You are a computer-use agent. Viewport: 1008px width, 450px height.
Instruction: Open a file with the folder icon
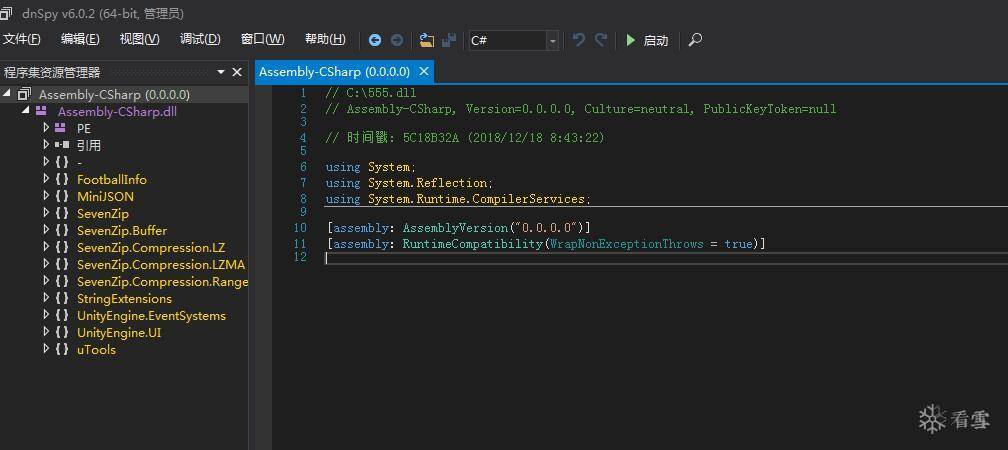click(427, 40)
